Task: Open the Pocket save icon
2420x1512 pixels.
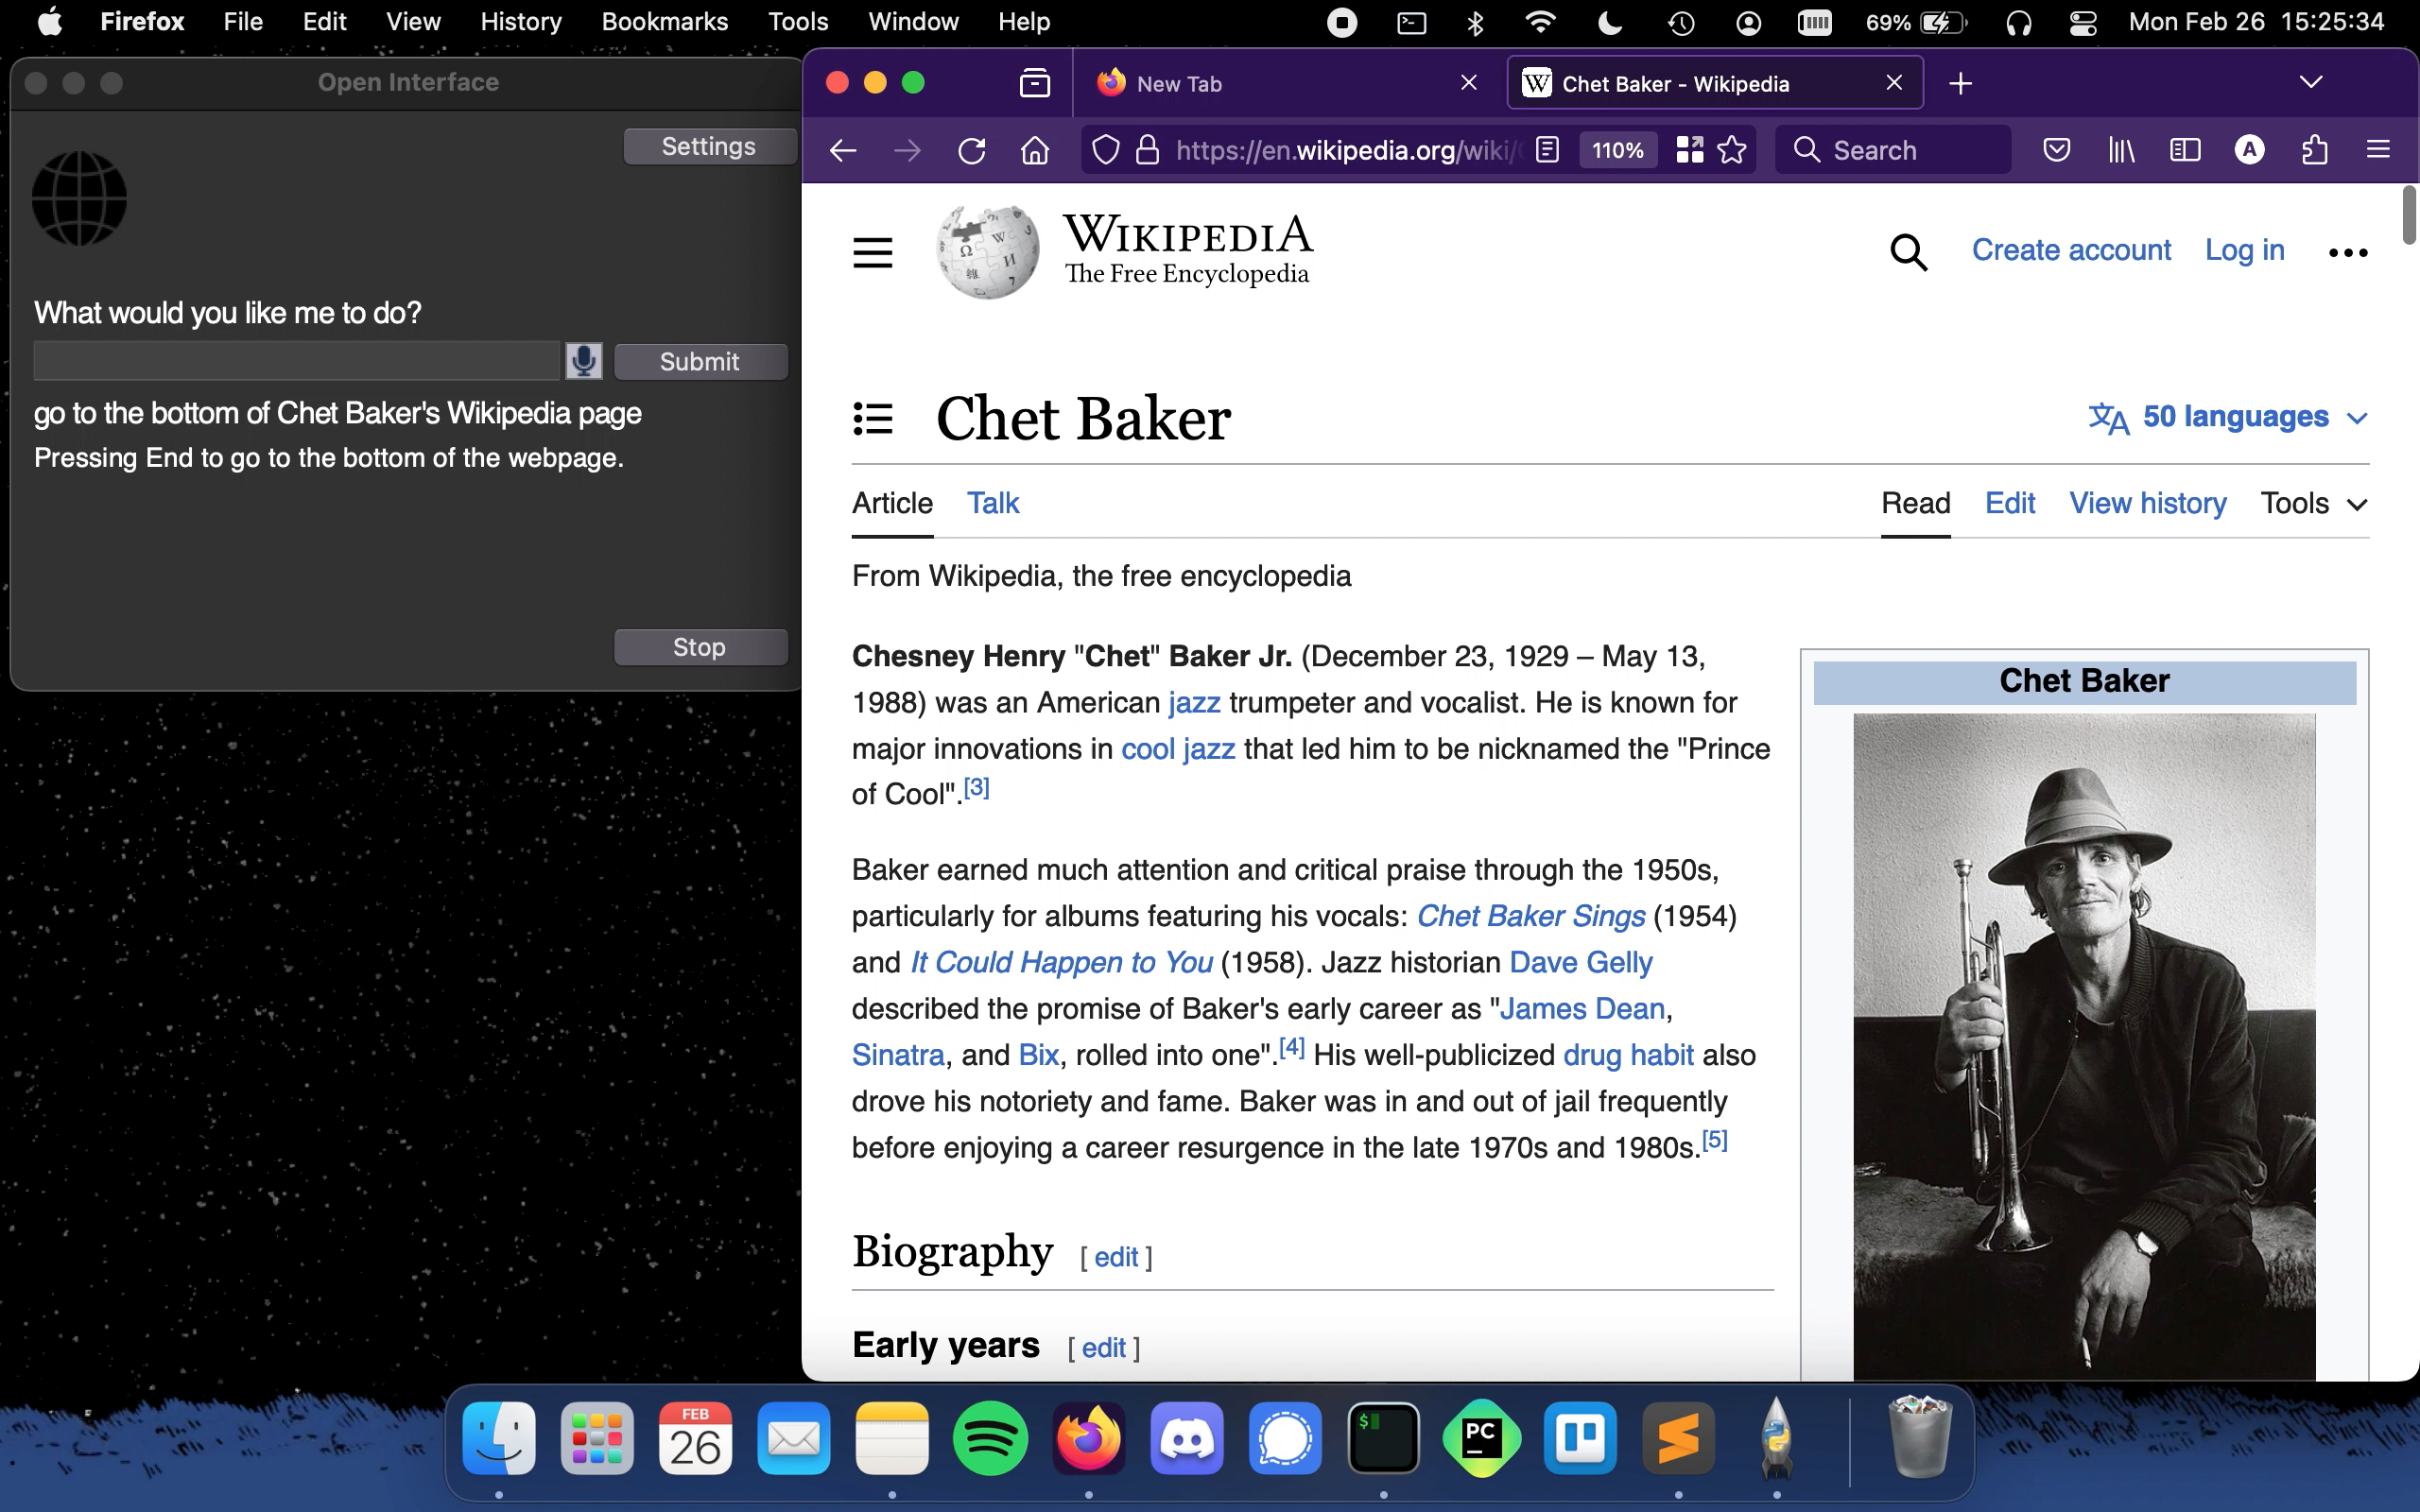Action: pos(2056,150)
